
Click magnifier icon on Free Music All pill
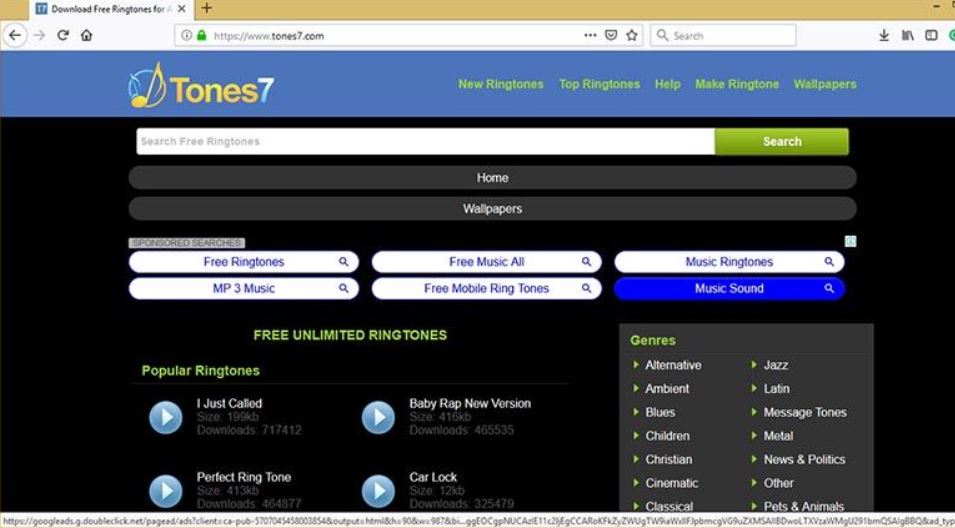tap(586, 262)
